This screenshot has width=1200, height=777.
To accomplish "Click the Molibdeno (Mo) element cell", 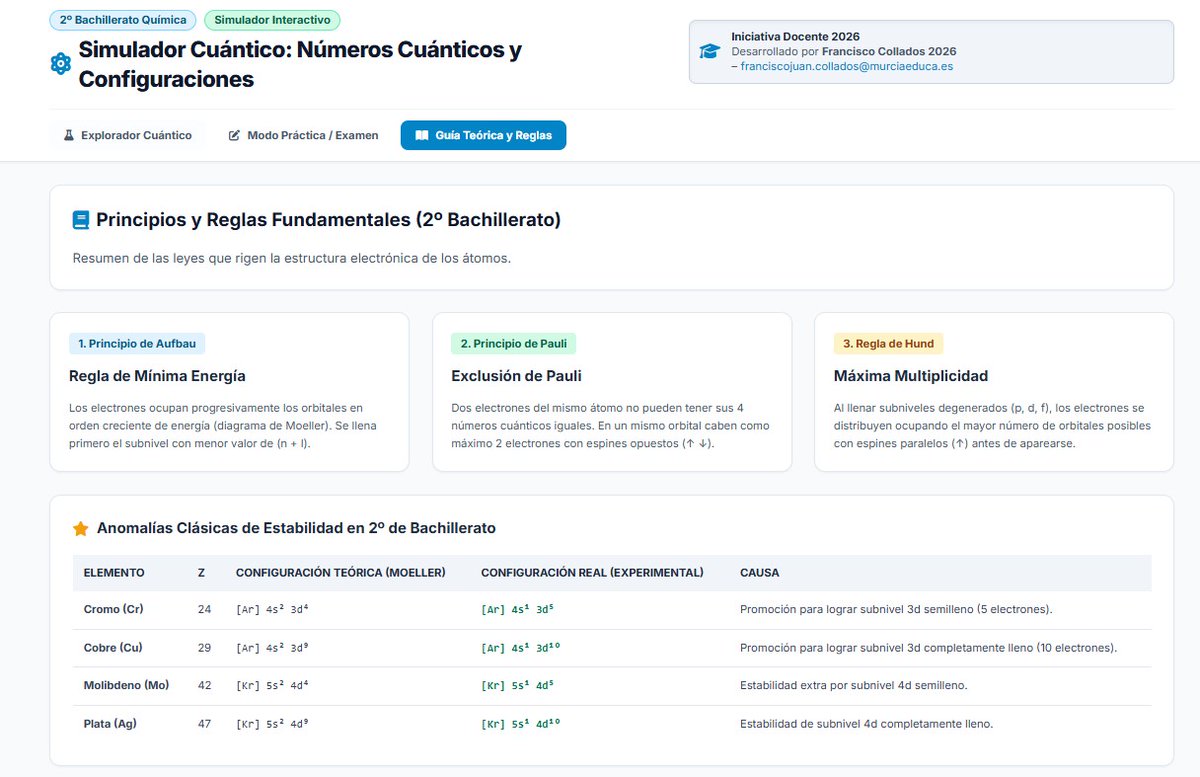I will point(126,685).
